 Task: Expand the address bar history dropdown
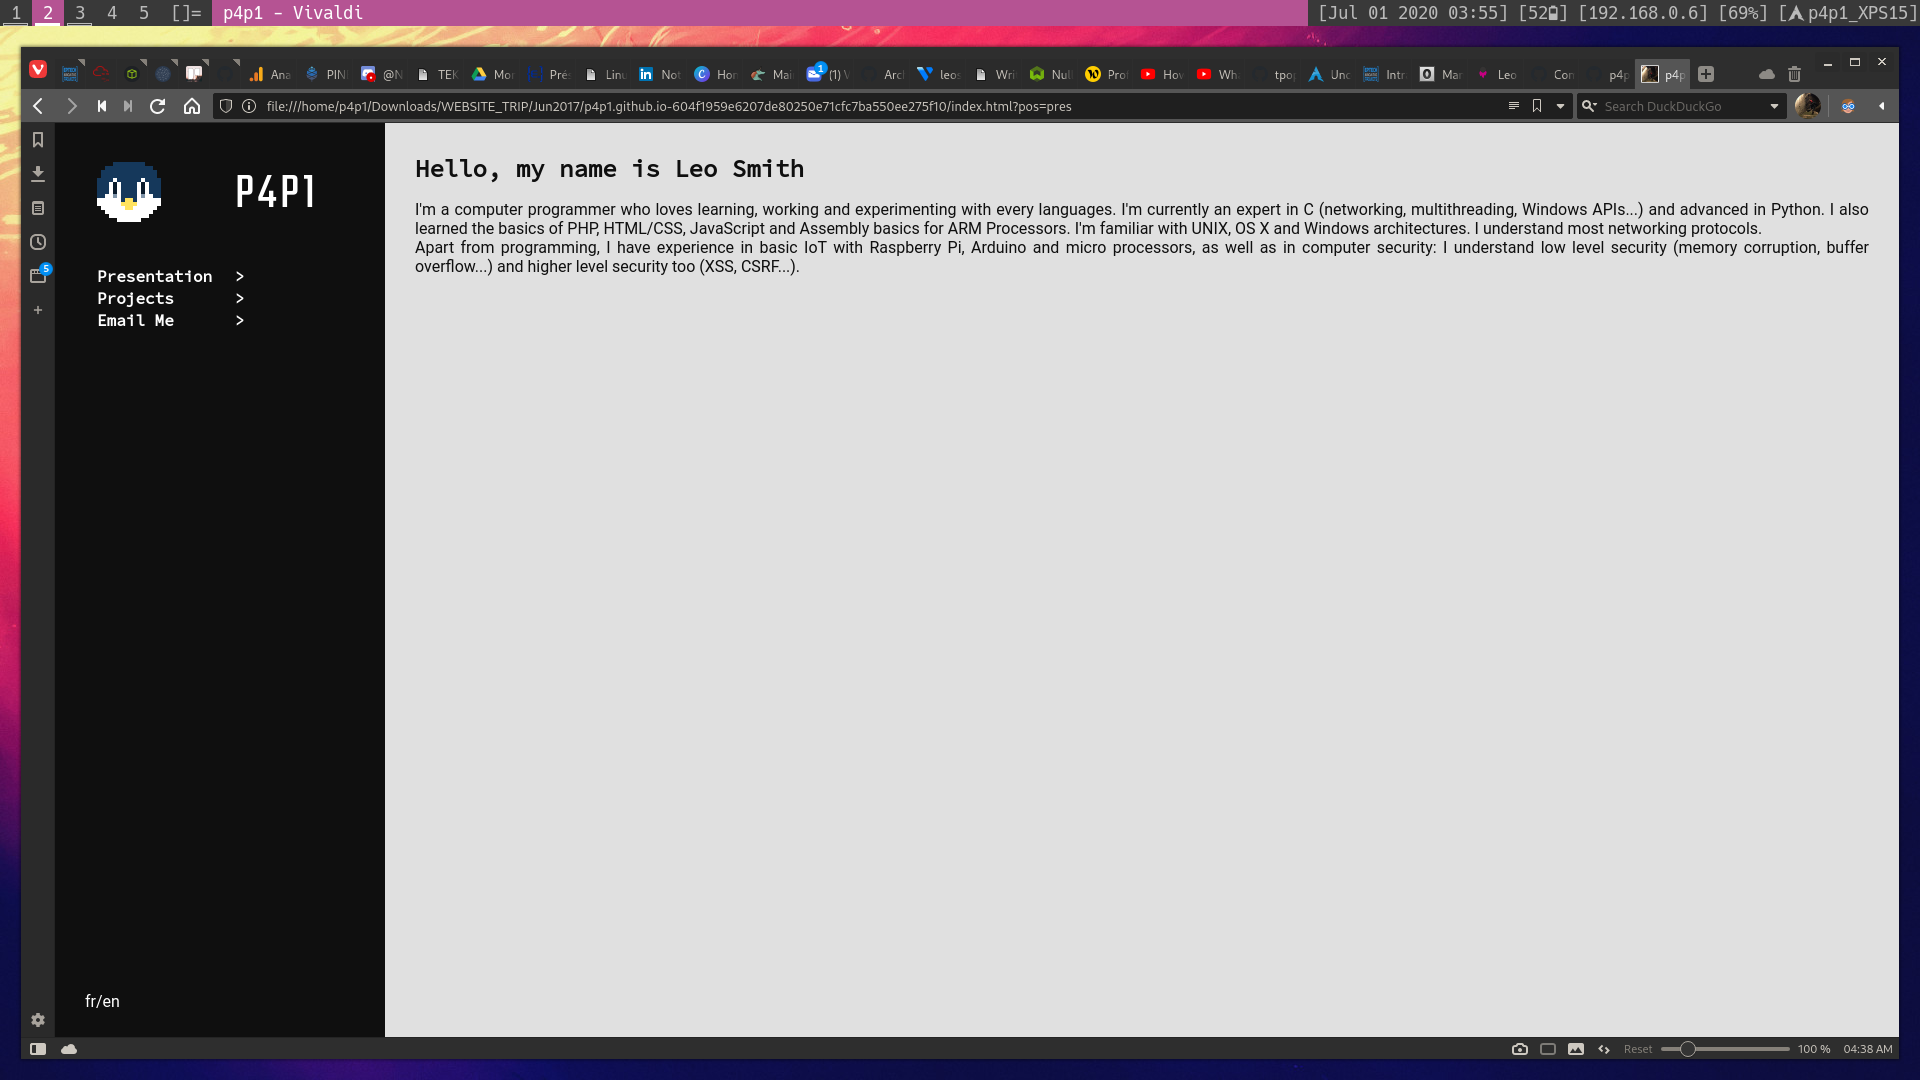tap(1560, 106)
